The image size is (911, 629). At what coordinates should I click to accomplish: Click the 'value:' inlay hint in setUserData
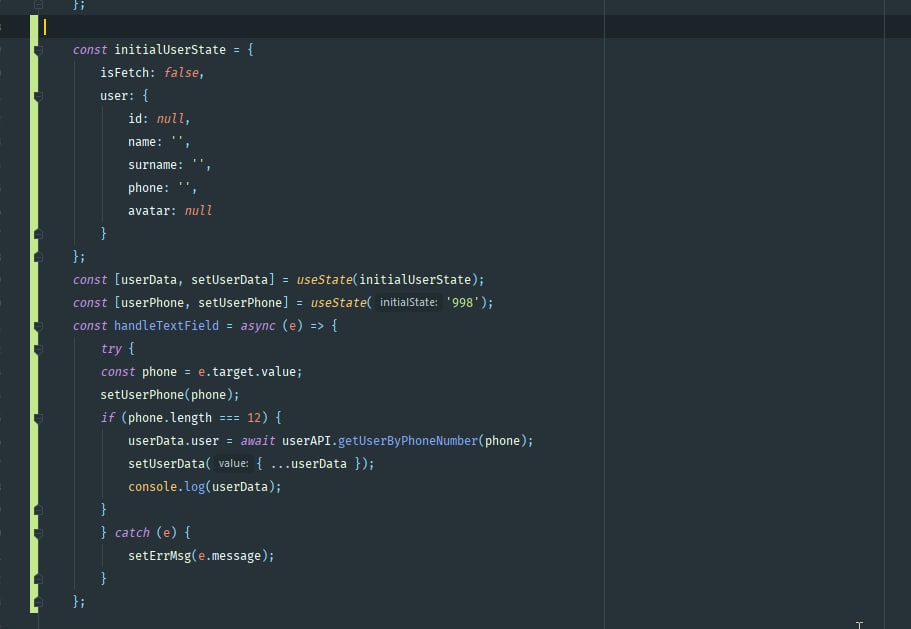tap(233, 463)
